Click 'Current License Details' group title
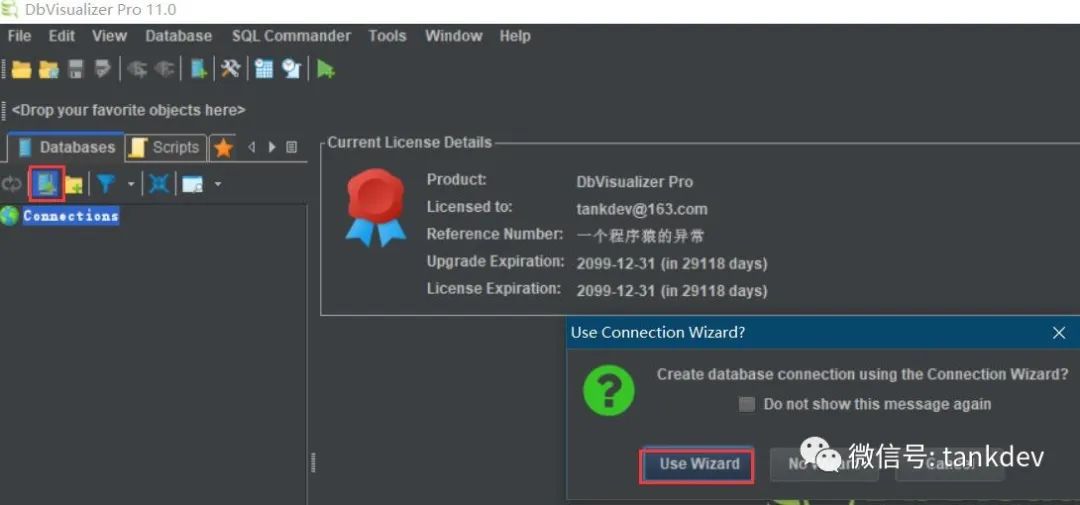The width and height of the screenshot is (1080, 505). (x=410, y=143)
